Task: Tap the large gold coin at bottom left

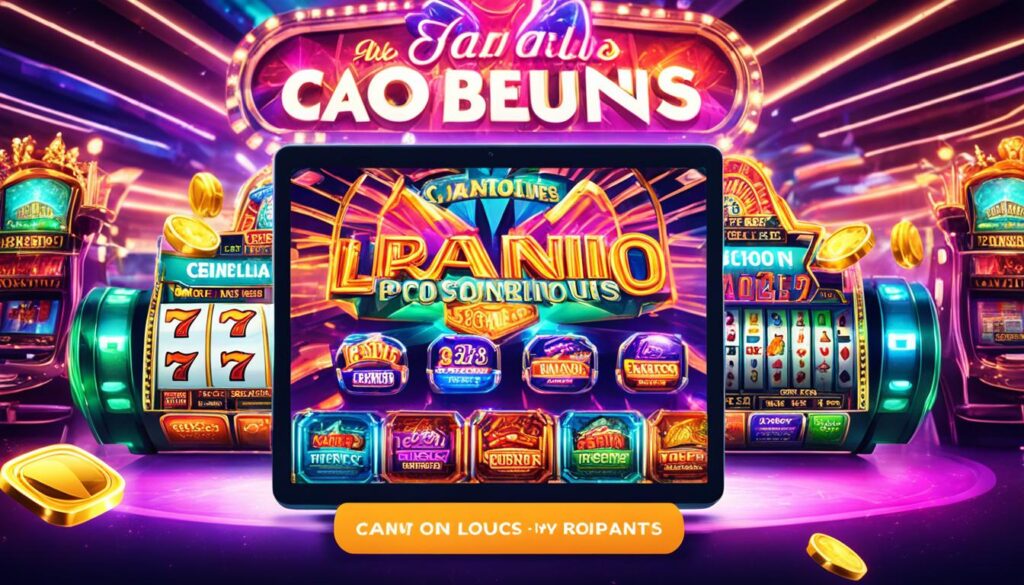Action: click(x=62, y=484)
